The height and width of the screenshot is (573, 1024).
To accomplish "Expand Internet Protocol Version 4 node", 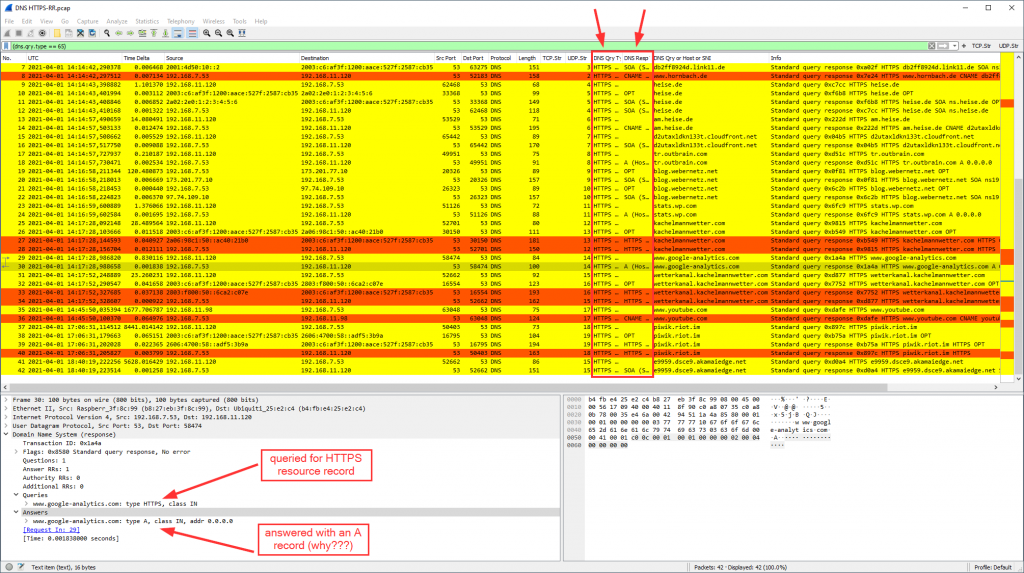I will (7, 417).
